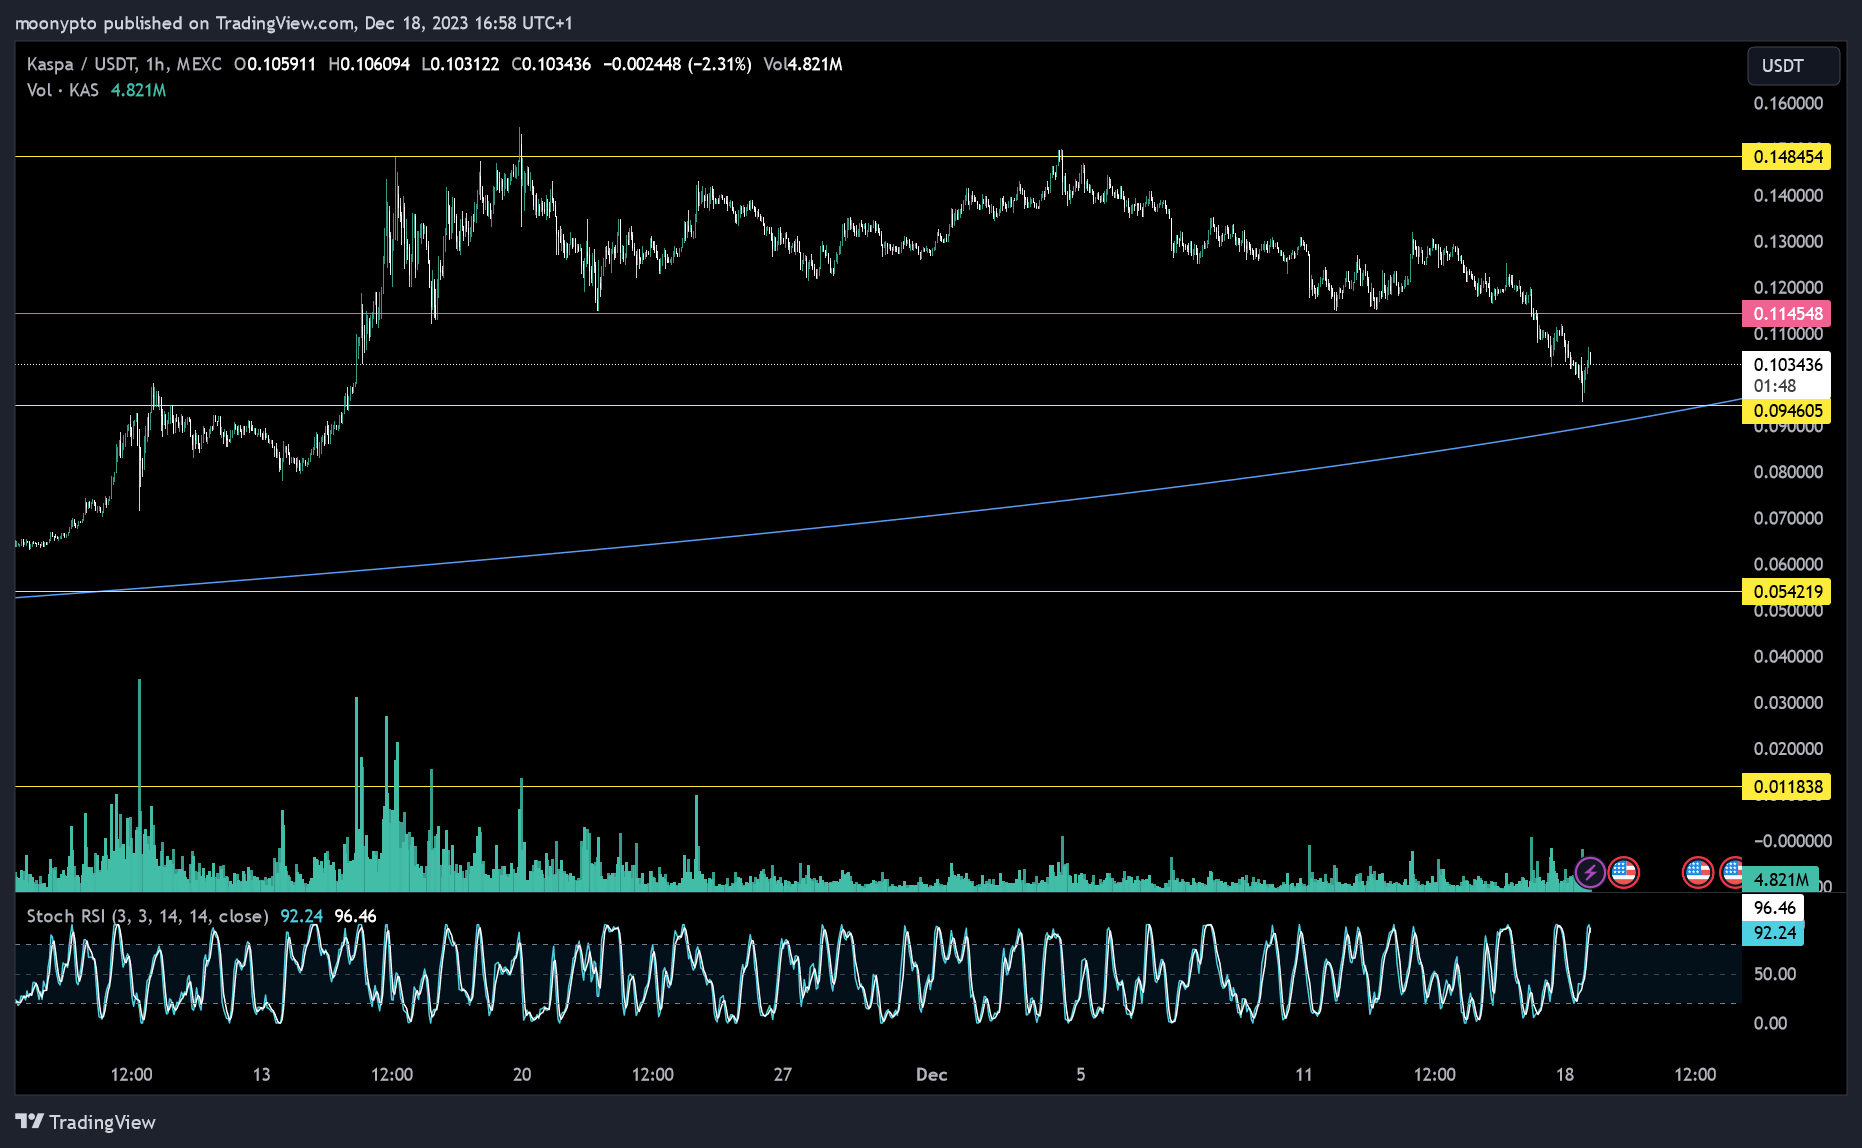This screenshot has height=1148, width=1862.
Task: Click the low value L0.103122 in legend
Action: pyautogui.click(x=460, y=64)
